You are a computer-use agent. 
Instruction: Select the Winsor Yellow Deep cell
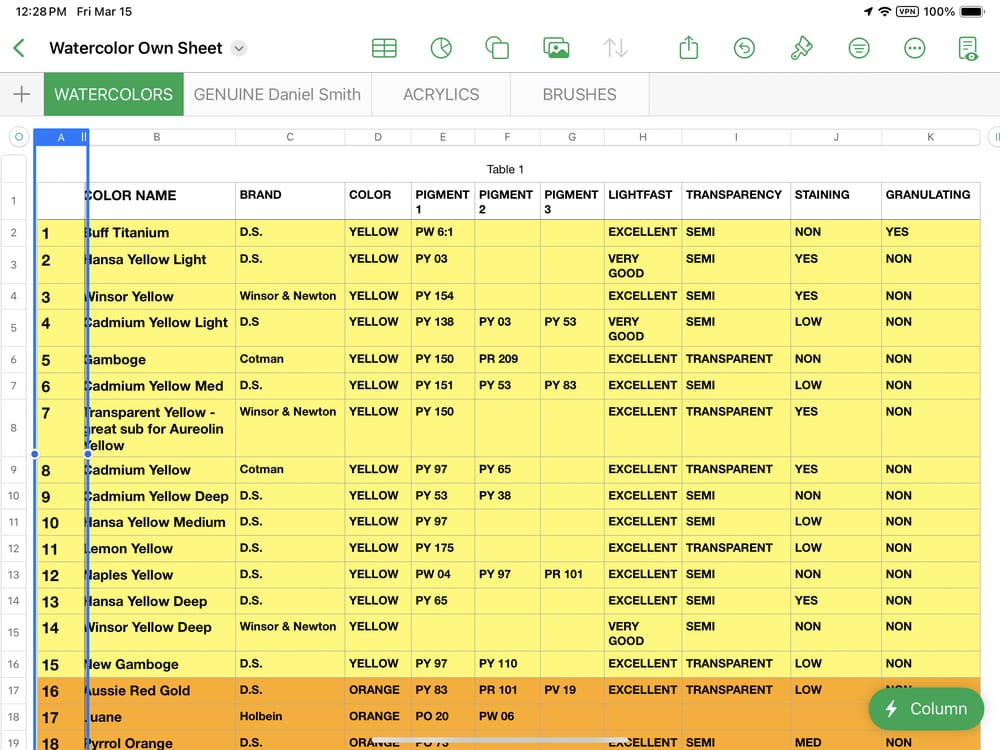point(161,633)
